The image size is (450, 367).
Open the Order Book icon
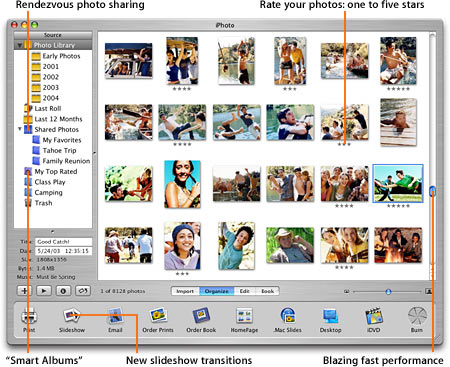point(201,315)
